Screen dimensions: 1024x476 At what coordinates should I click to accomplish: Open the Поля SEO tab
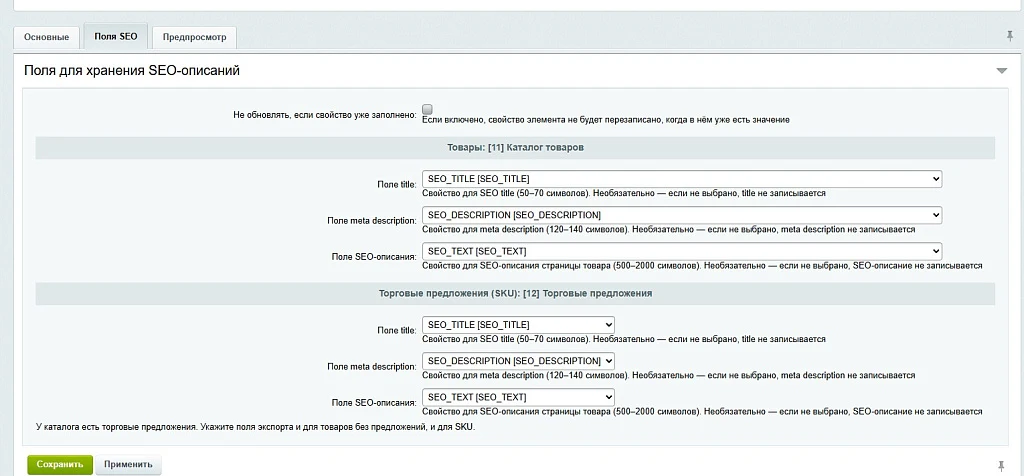coord(116,37)
